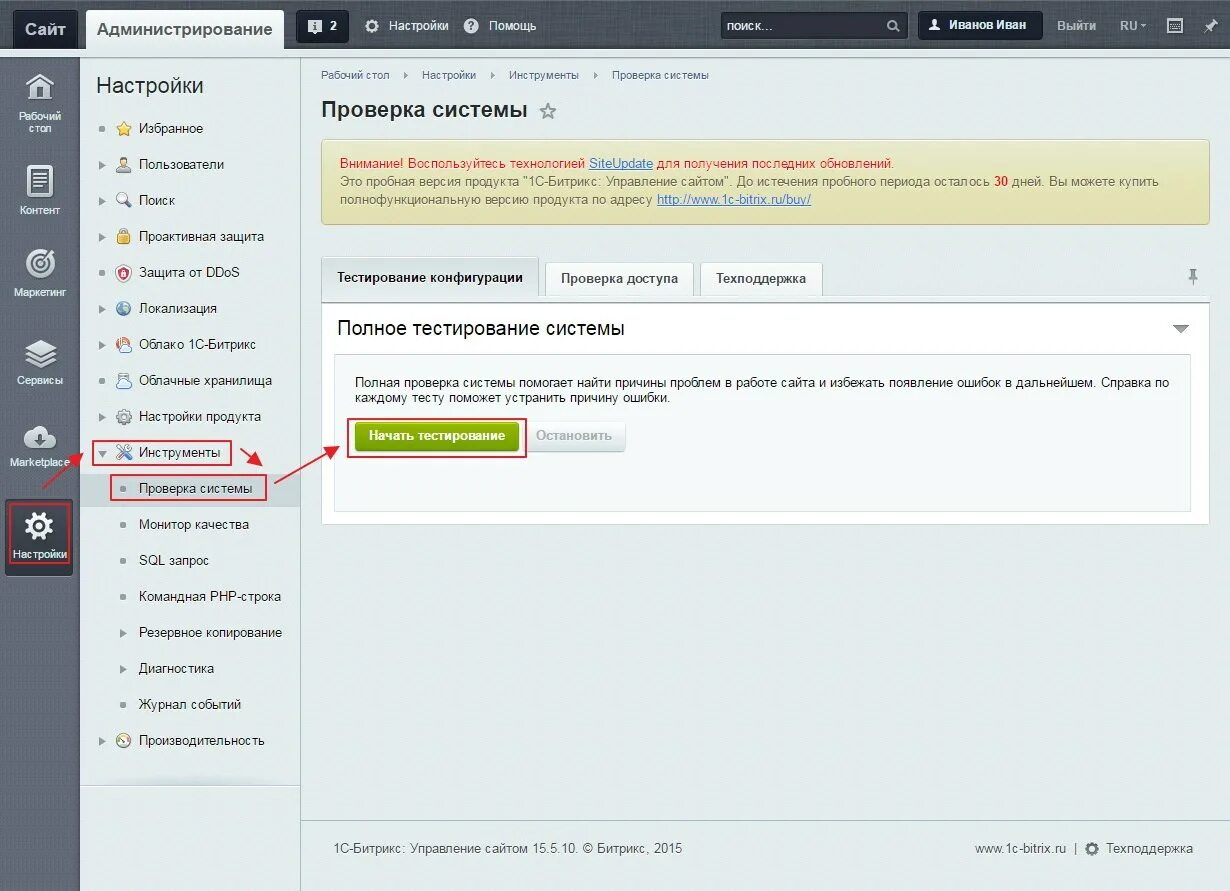Click the user avatar icon next to Иванов Иван

point(937,25)
